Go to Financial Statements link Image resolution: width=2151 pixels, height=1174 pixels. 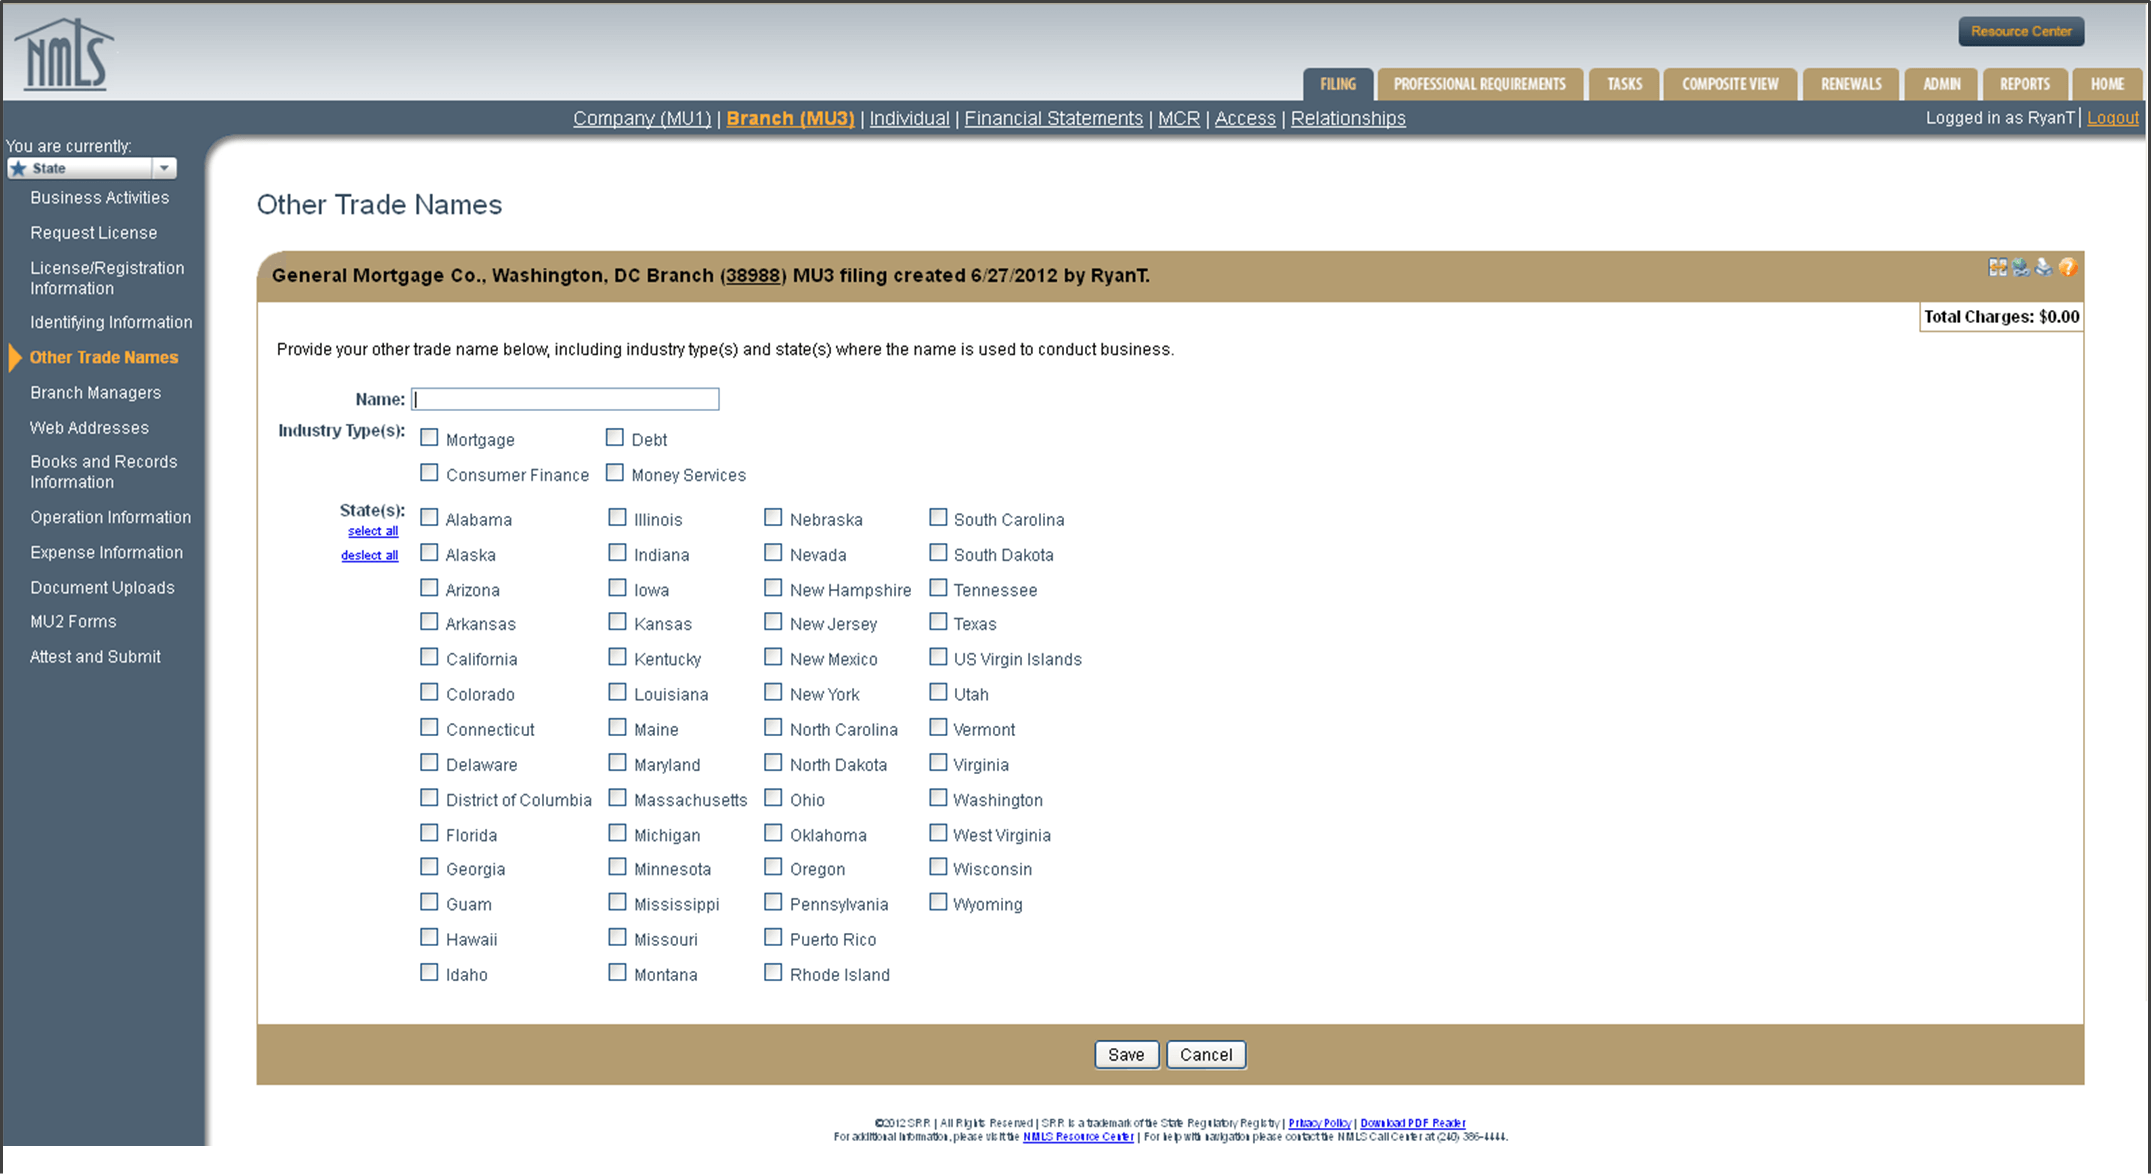(x=1053, y=118)
